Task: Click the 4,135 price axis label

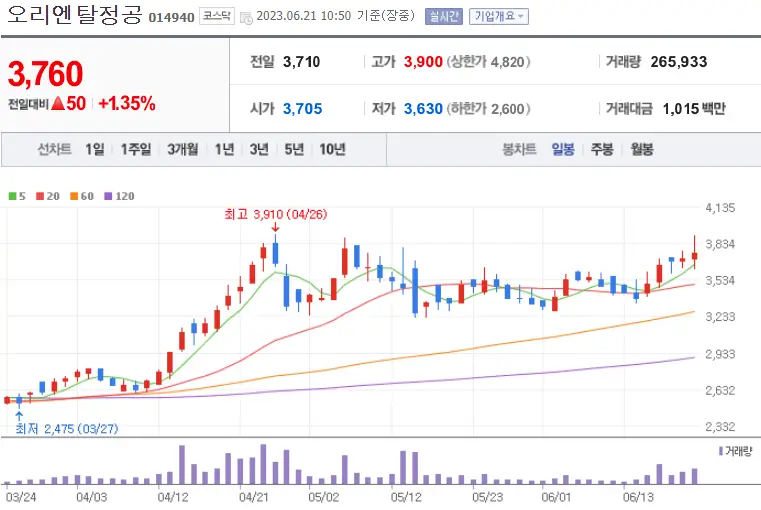Action: 720,208
